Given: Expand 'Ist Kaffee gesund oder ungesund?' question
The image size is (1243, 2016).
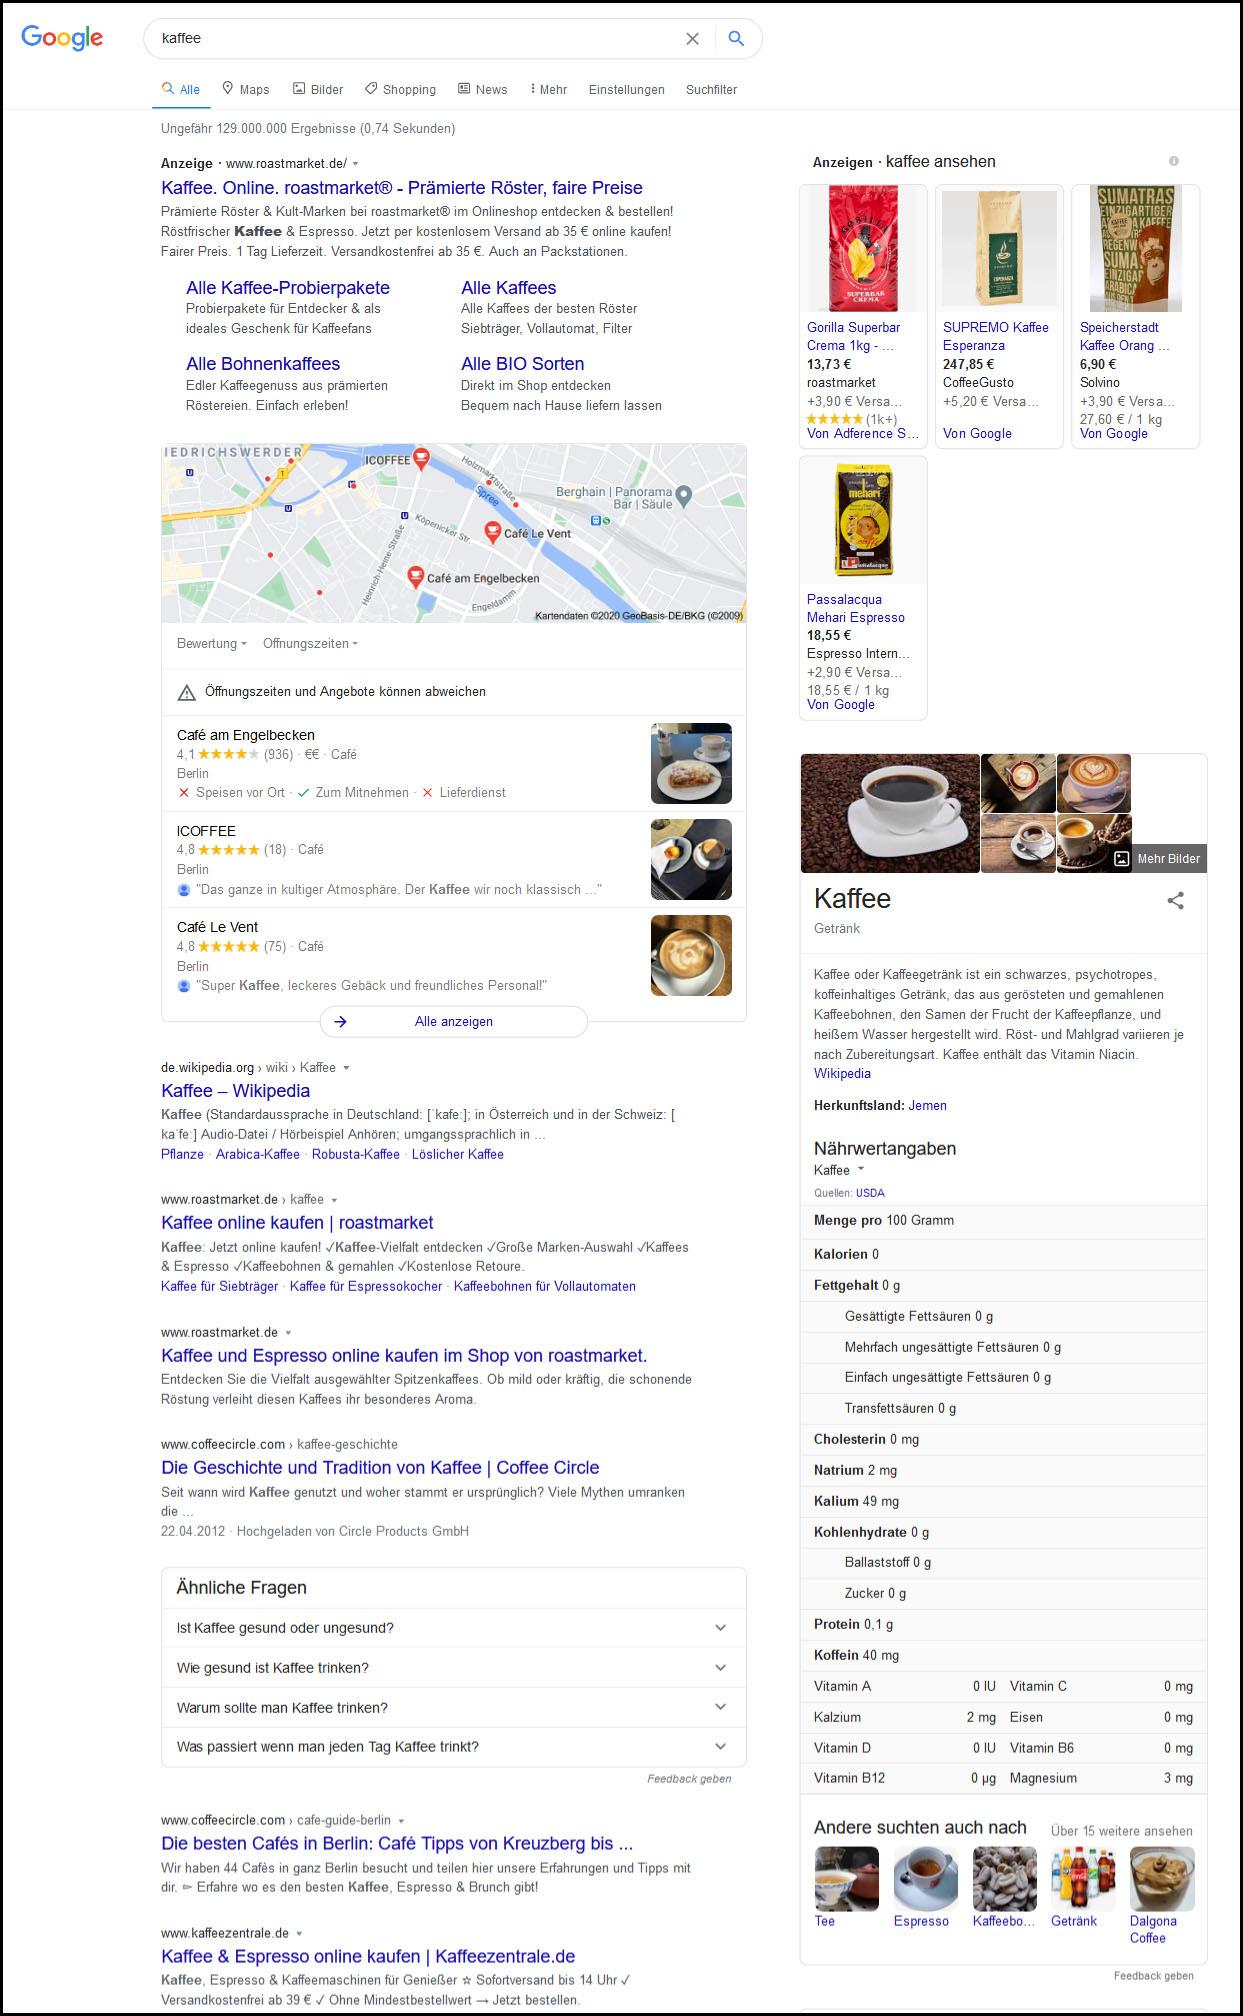Looking at the screenshot, I should (453, 1628).
